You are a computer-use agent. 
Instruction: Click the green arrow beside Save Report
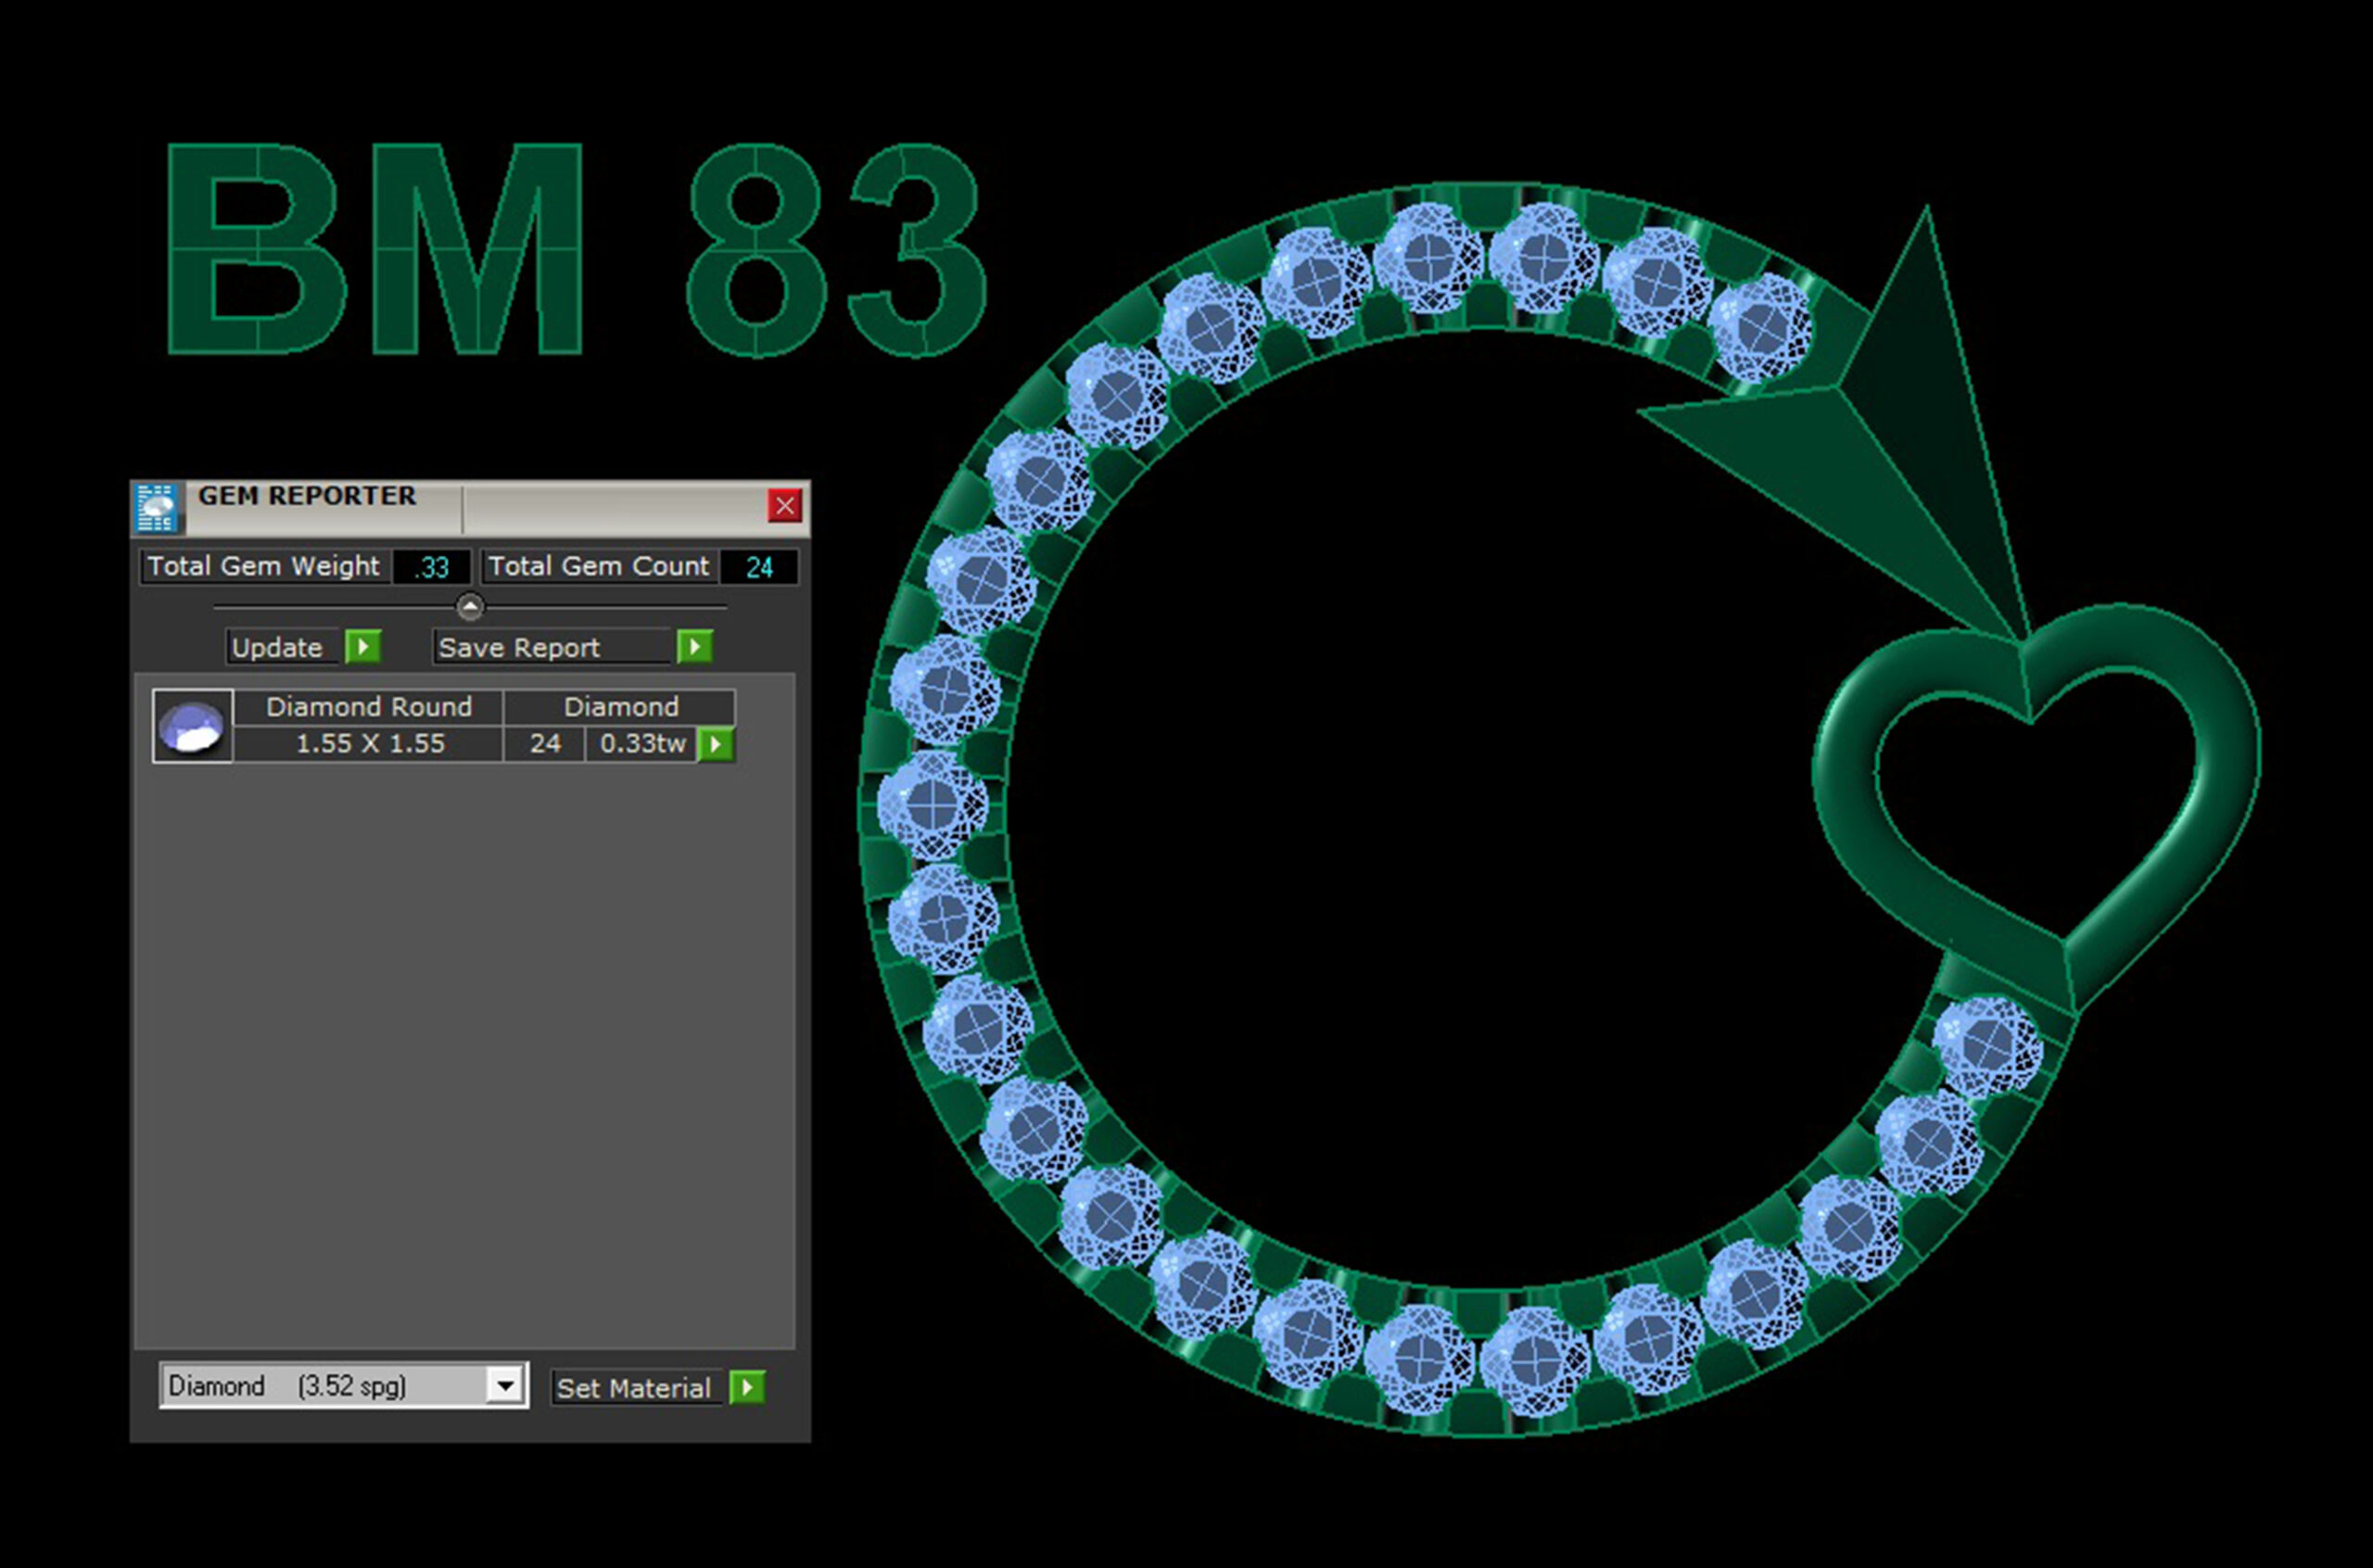pos(694,647)
